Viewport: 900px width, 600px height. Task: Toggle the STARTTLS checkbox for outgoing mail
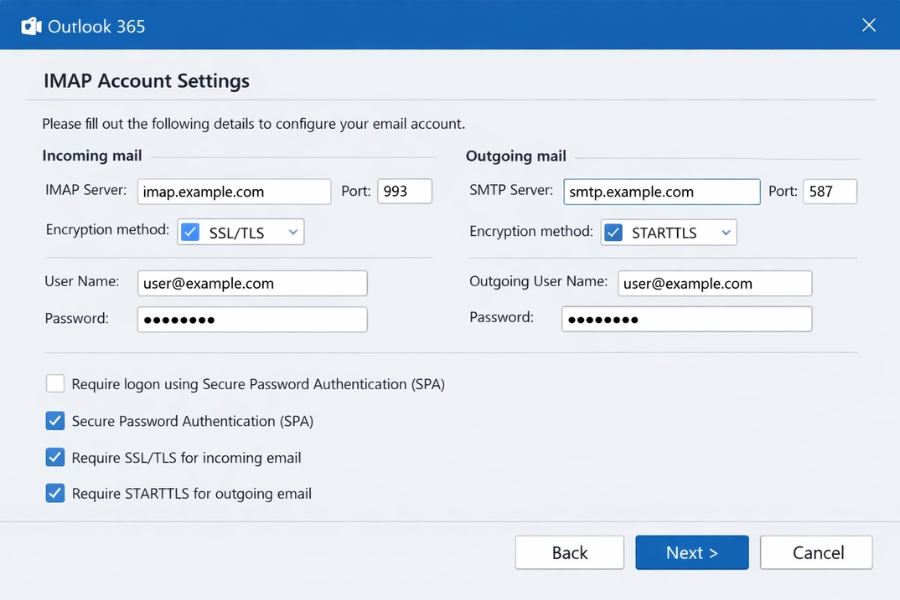pos(613,232)
